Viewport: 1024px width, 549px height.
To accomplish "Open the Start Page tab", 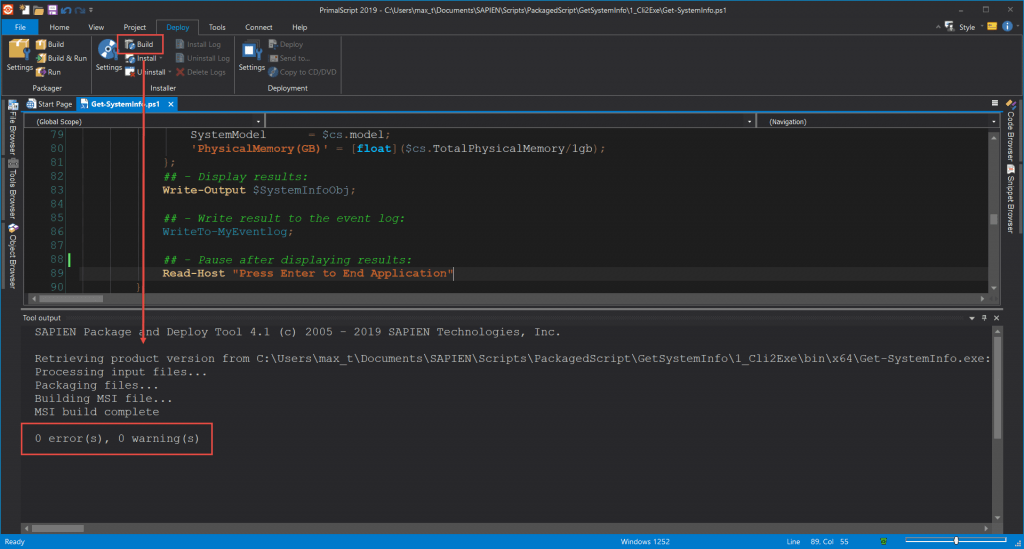I will (49, 104).
